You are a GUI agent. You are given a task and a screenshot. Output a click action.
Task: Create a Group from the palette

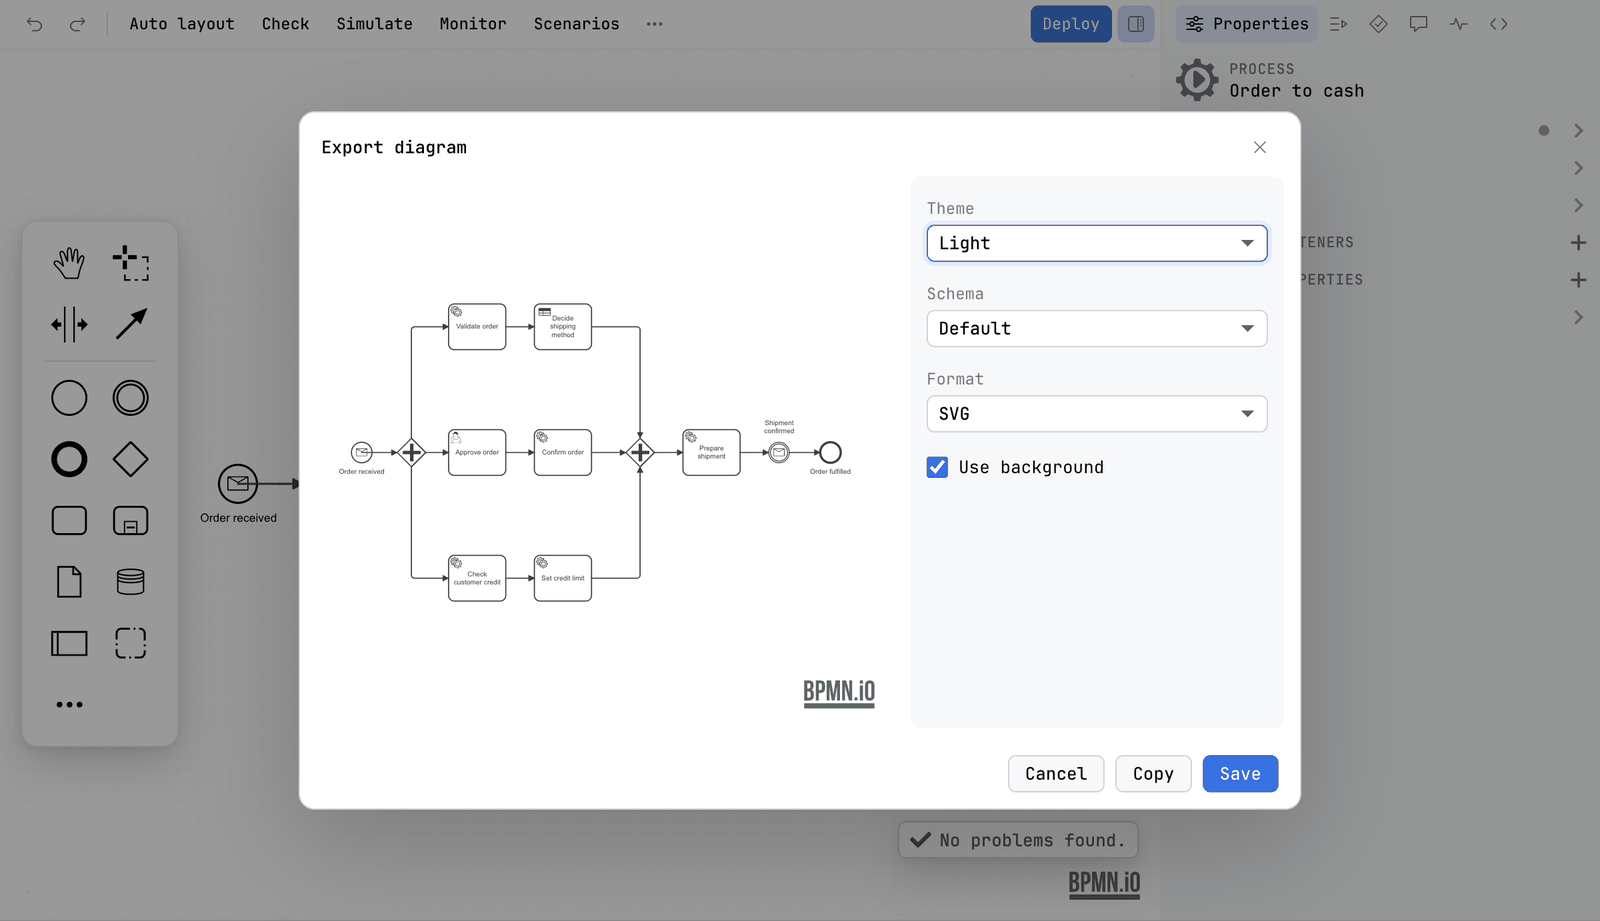tap(131, 643)
